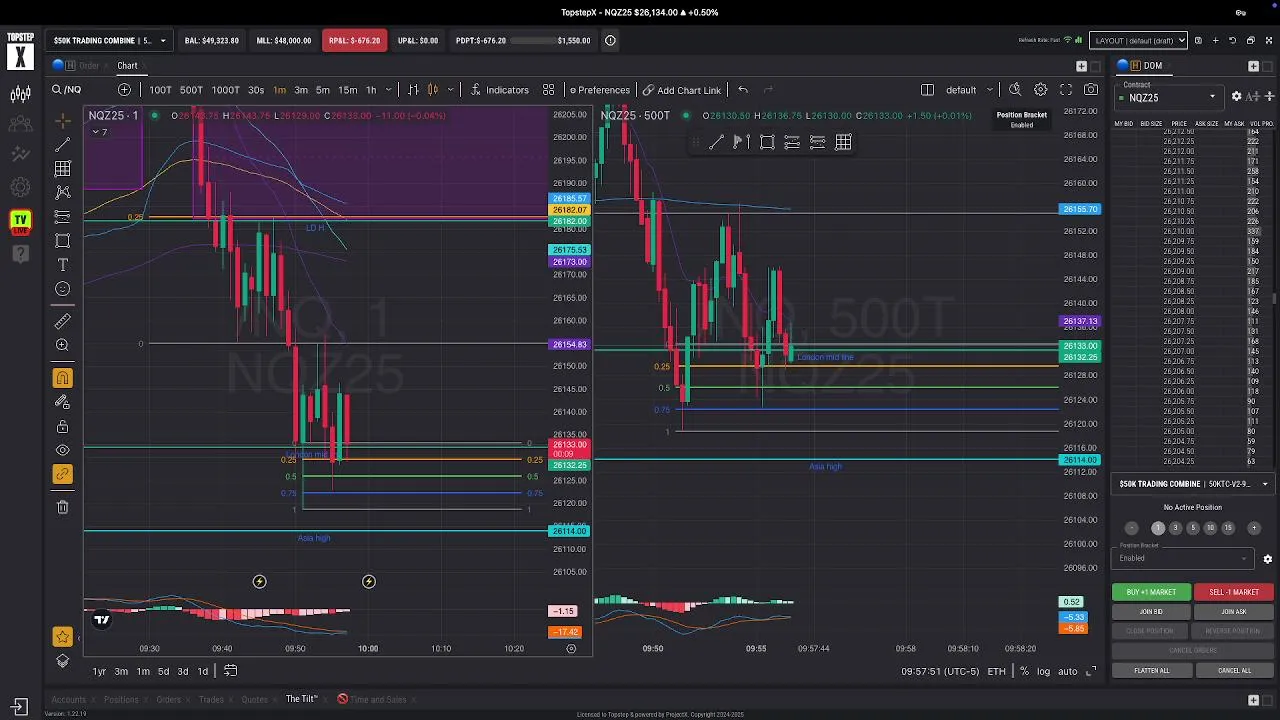Viewport: 1280px width, 720px height.
Task: Expand the timeframe list chevron after 1h
Action: pos(389,90)
